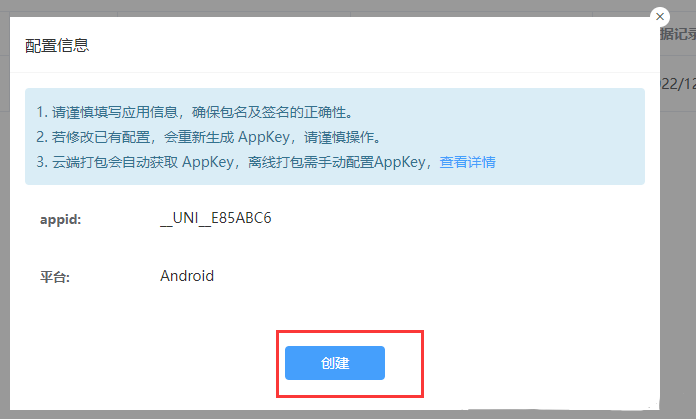
Task: Click the partially hidden 22/12 date cell
Action: coord(678,84)
